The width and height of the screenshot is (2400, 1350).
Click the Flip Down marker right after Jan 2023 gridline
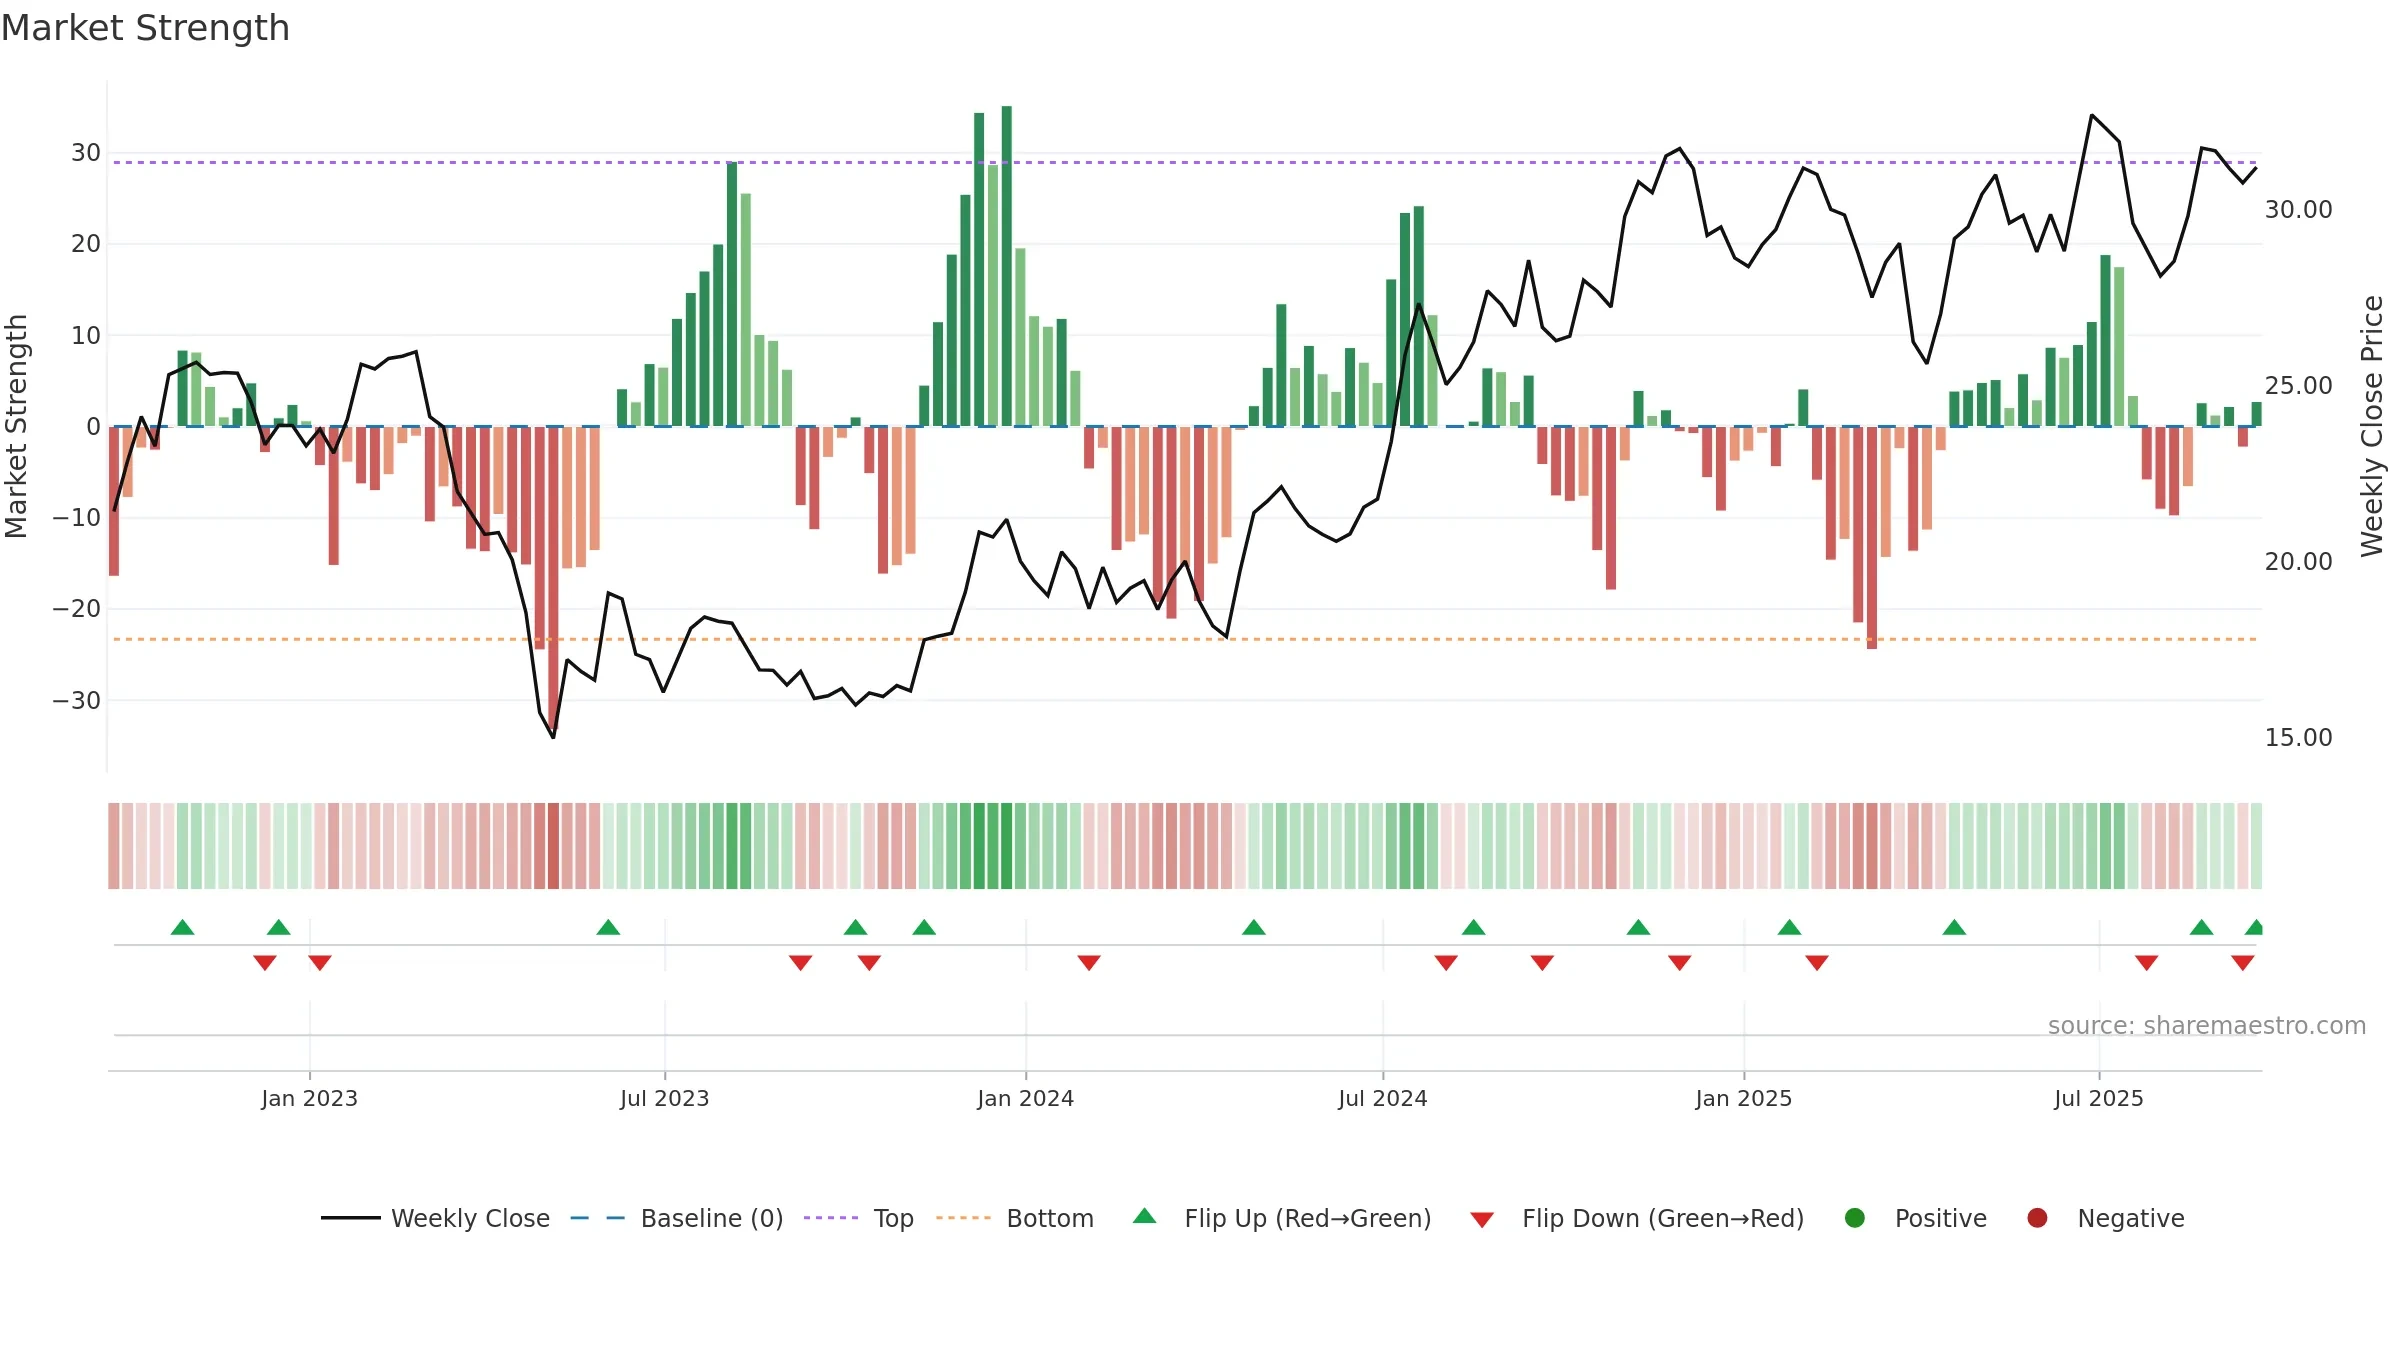tap(320, 963)
